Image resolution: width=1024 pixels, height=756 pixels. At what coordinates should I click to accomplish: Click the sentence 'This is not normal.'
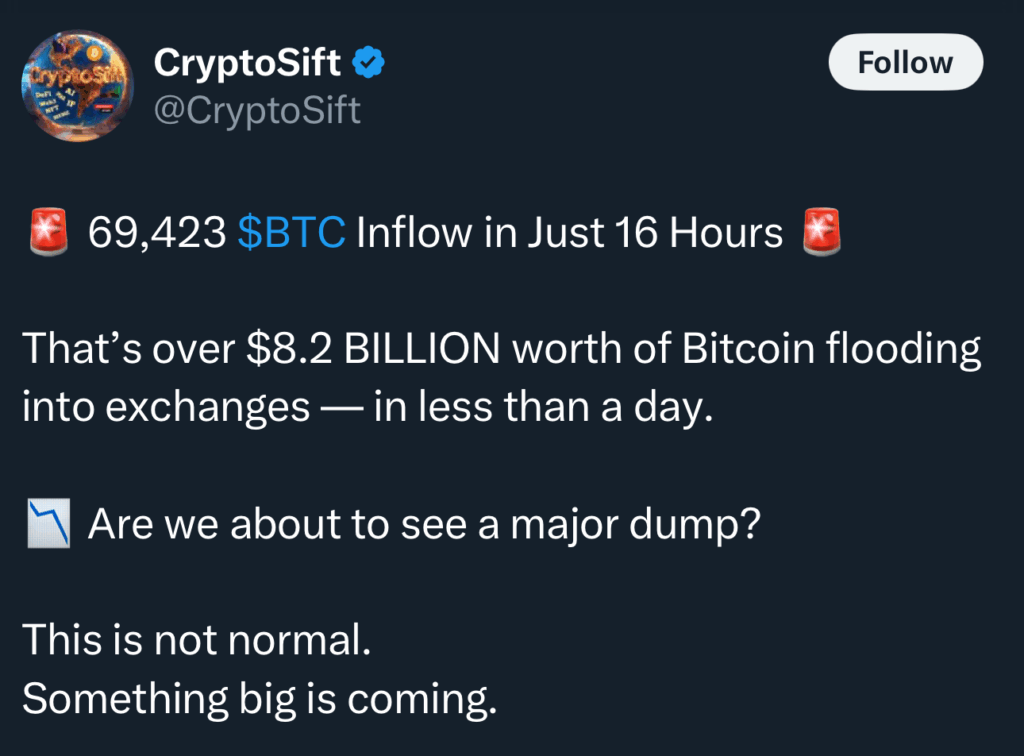coord(197,639)
